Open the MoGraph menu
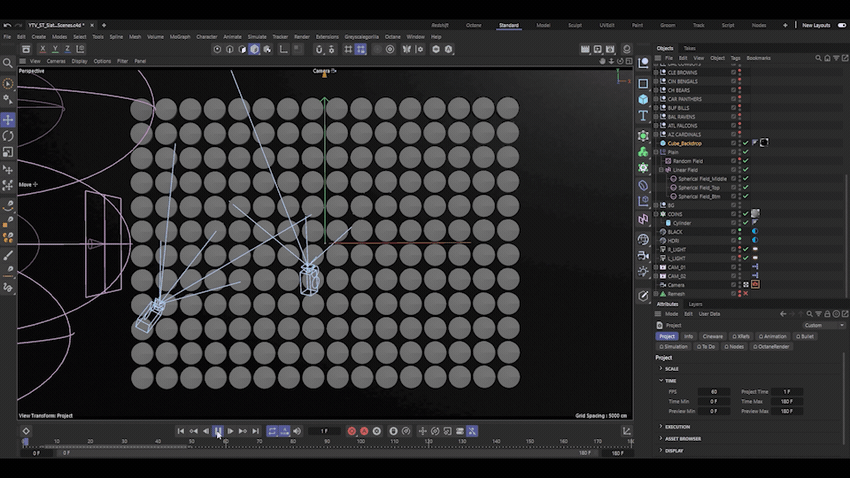 coord(180,37)
